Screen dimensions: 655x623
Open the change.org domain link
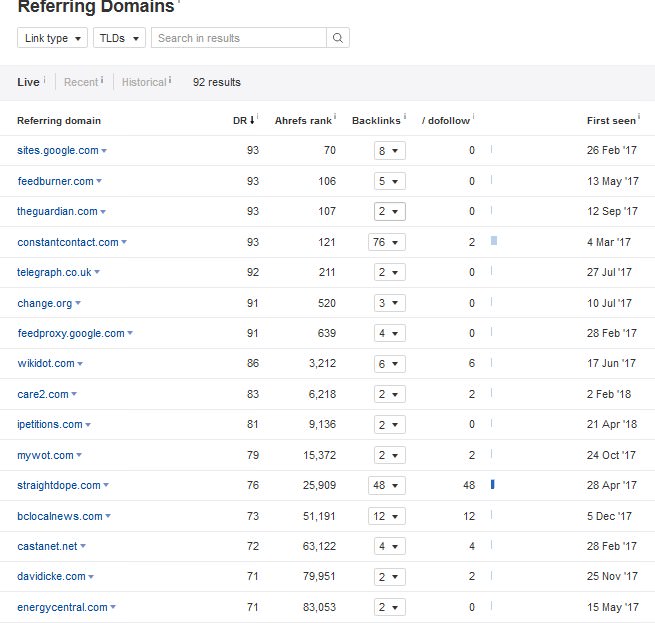click(x=45, y=303)
